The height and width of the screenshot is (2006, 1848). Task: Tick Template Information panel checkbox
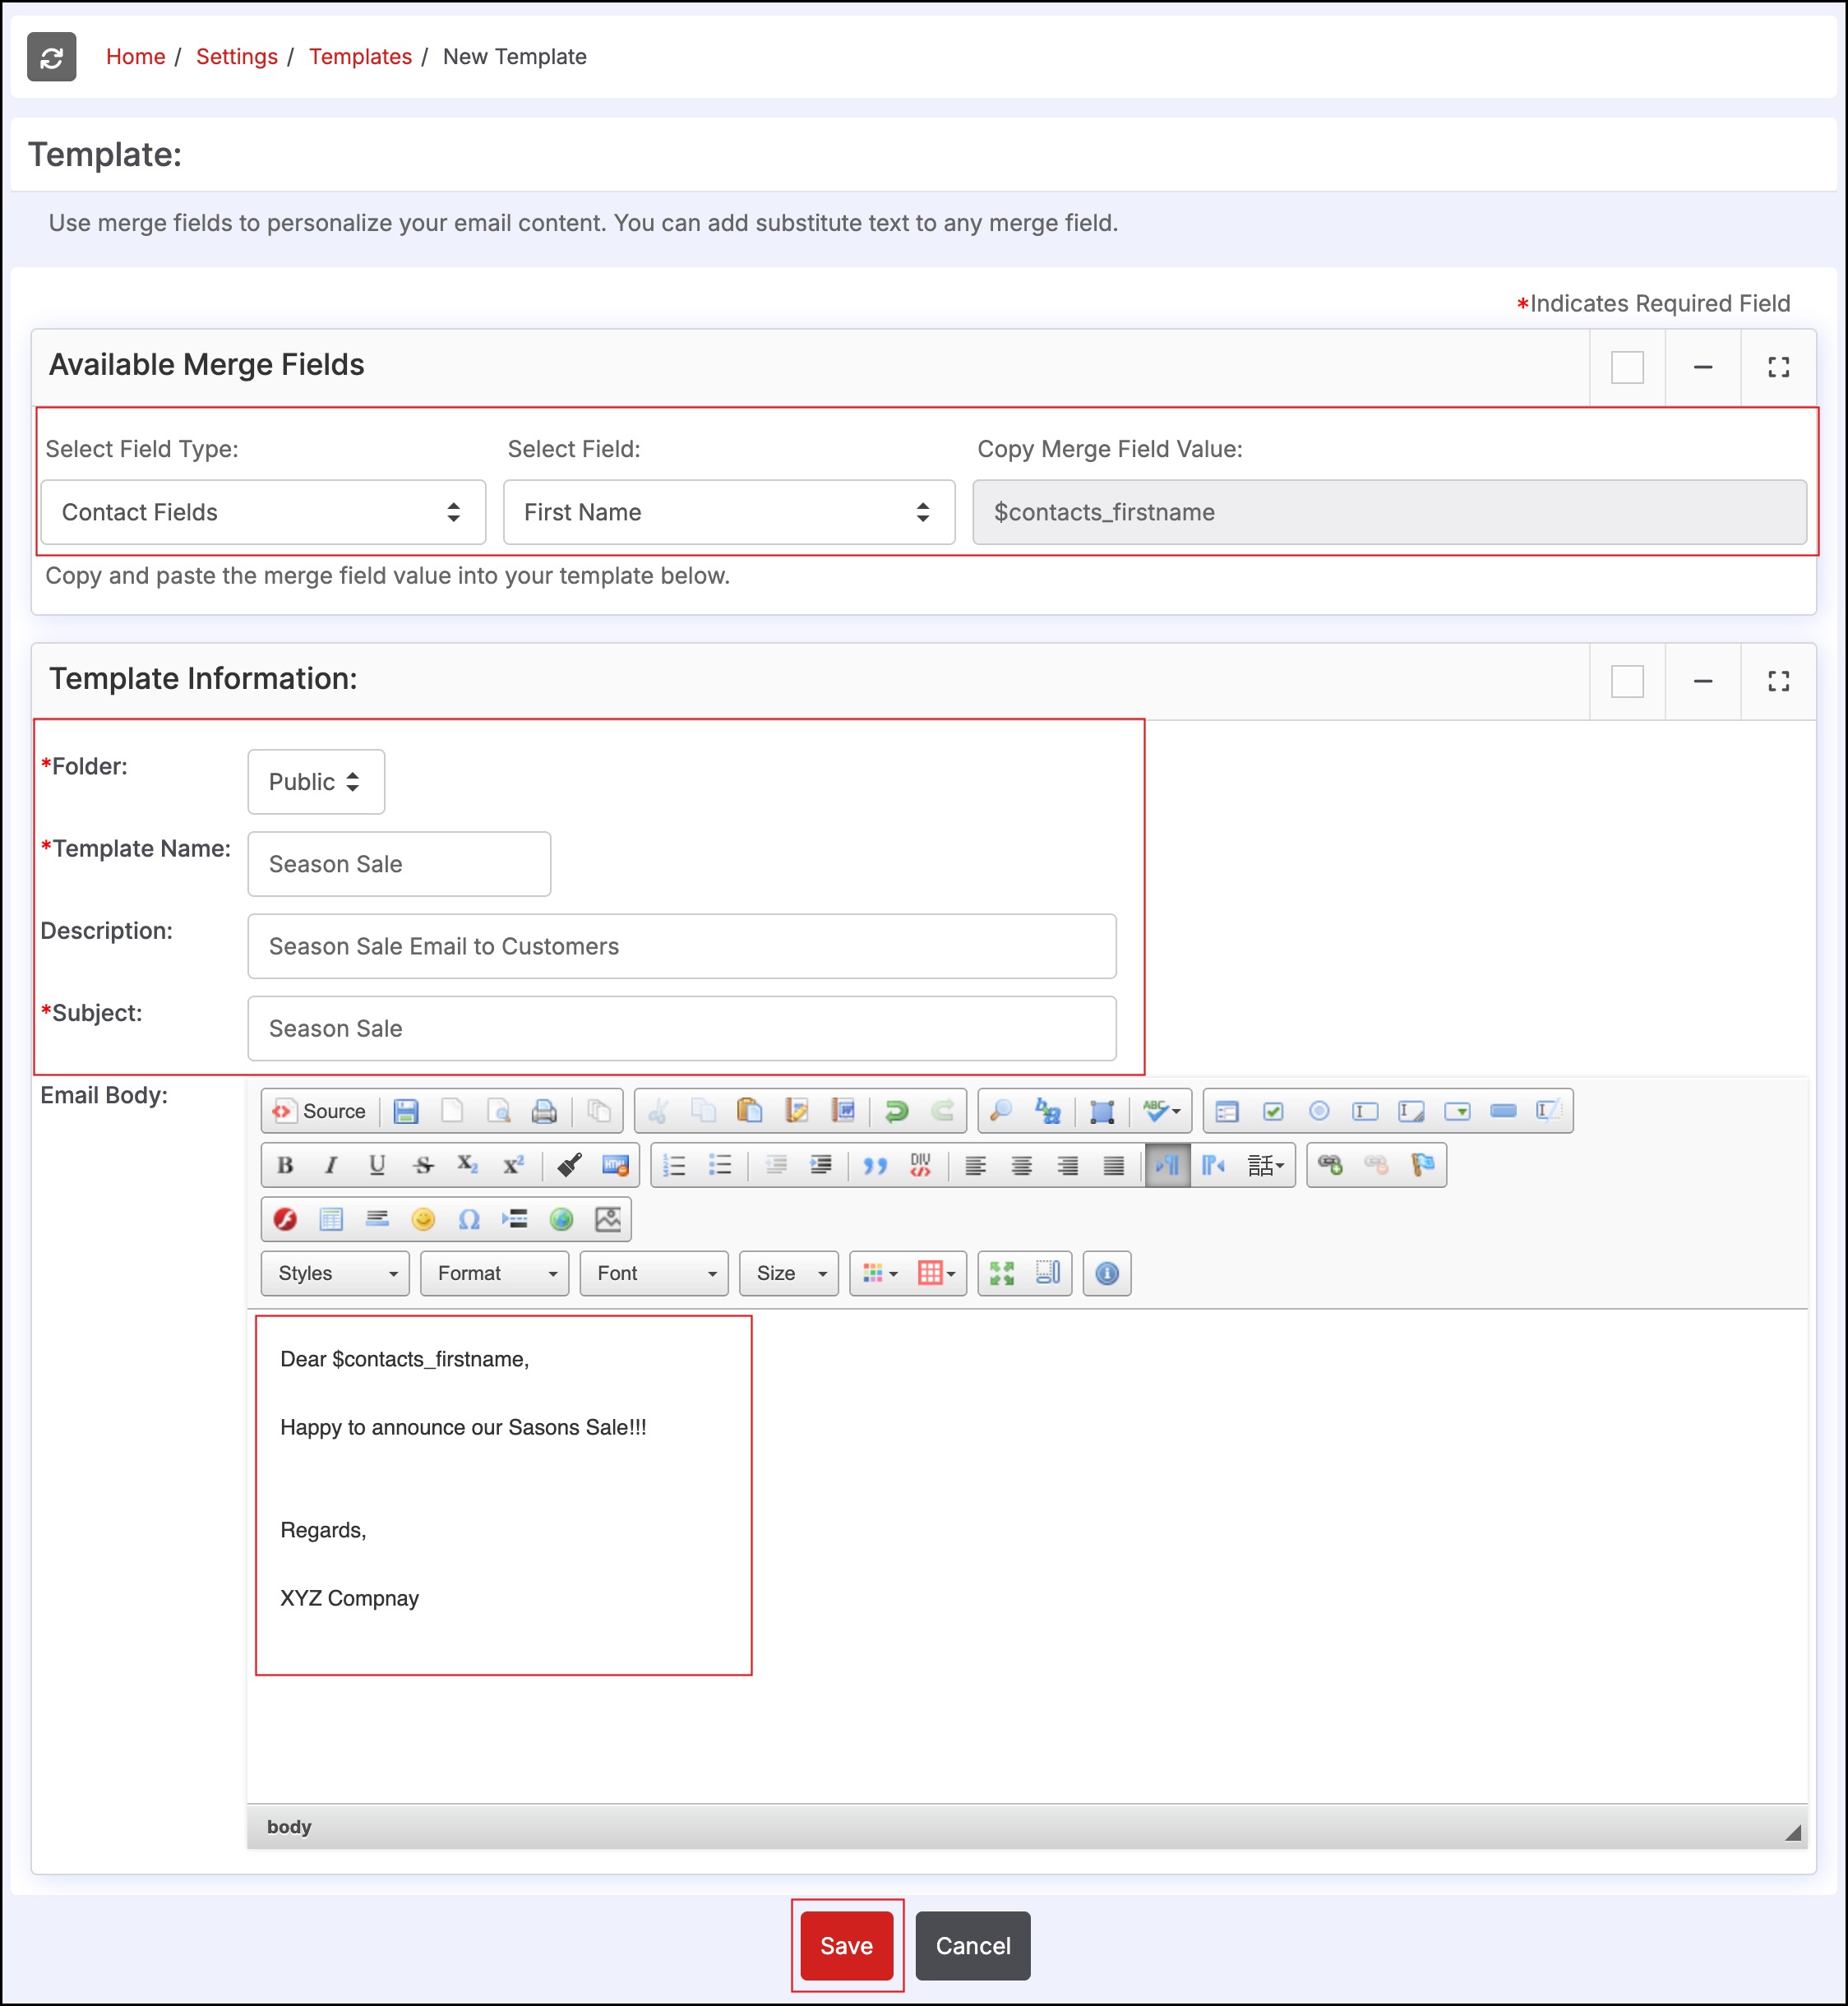click(x=1627, y=681)
